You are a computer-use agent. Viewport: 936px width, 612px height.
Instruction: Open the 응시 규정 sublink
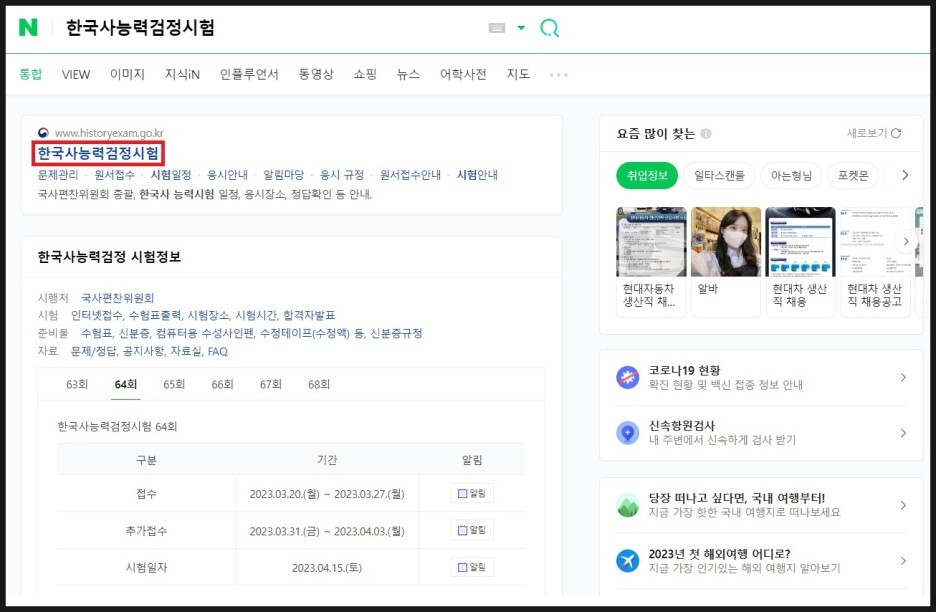pyautogui.click(x=342, y=175)
